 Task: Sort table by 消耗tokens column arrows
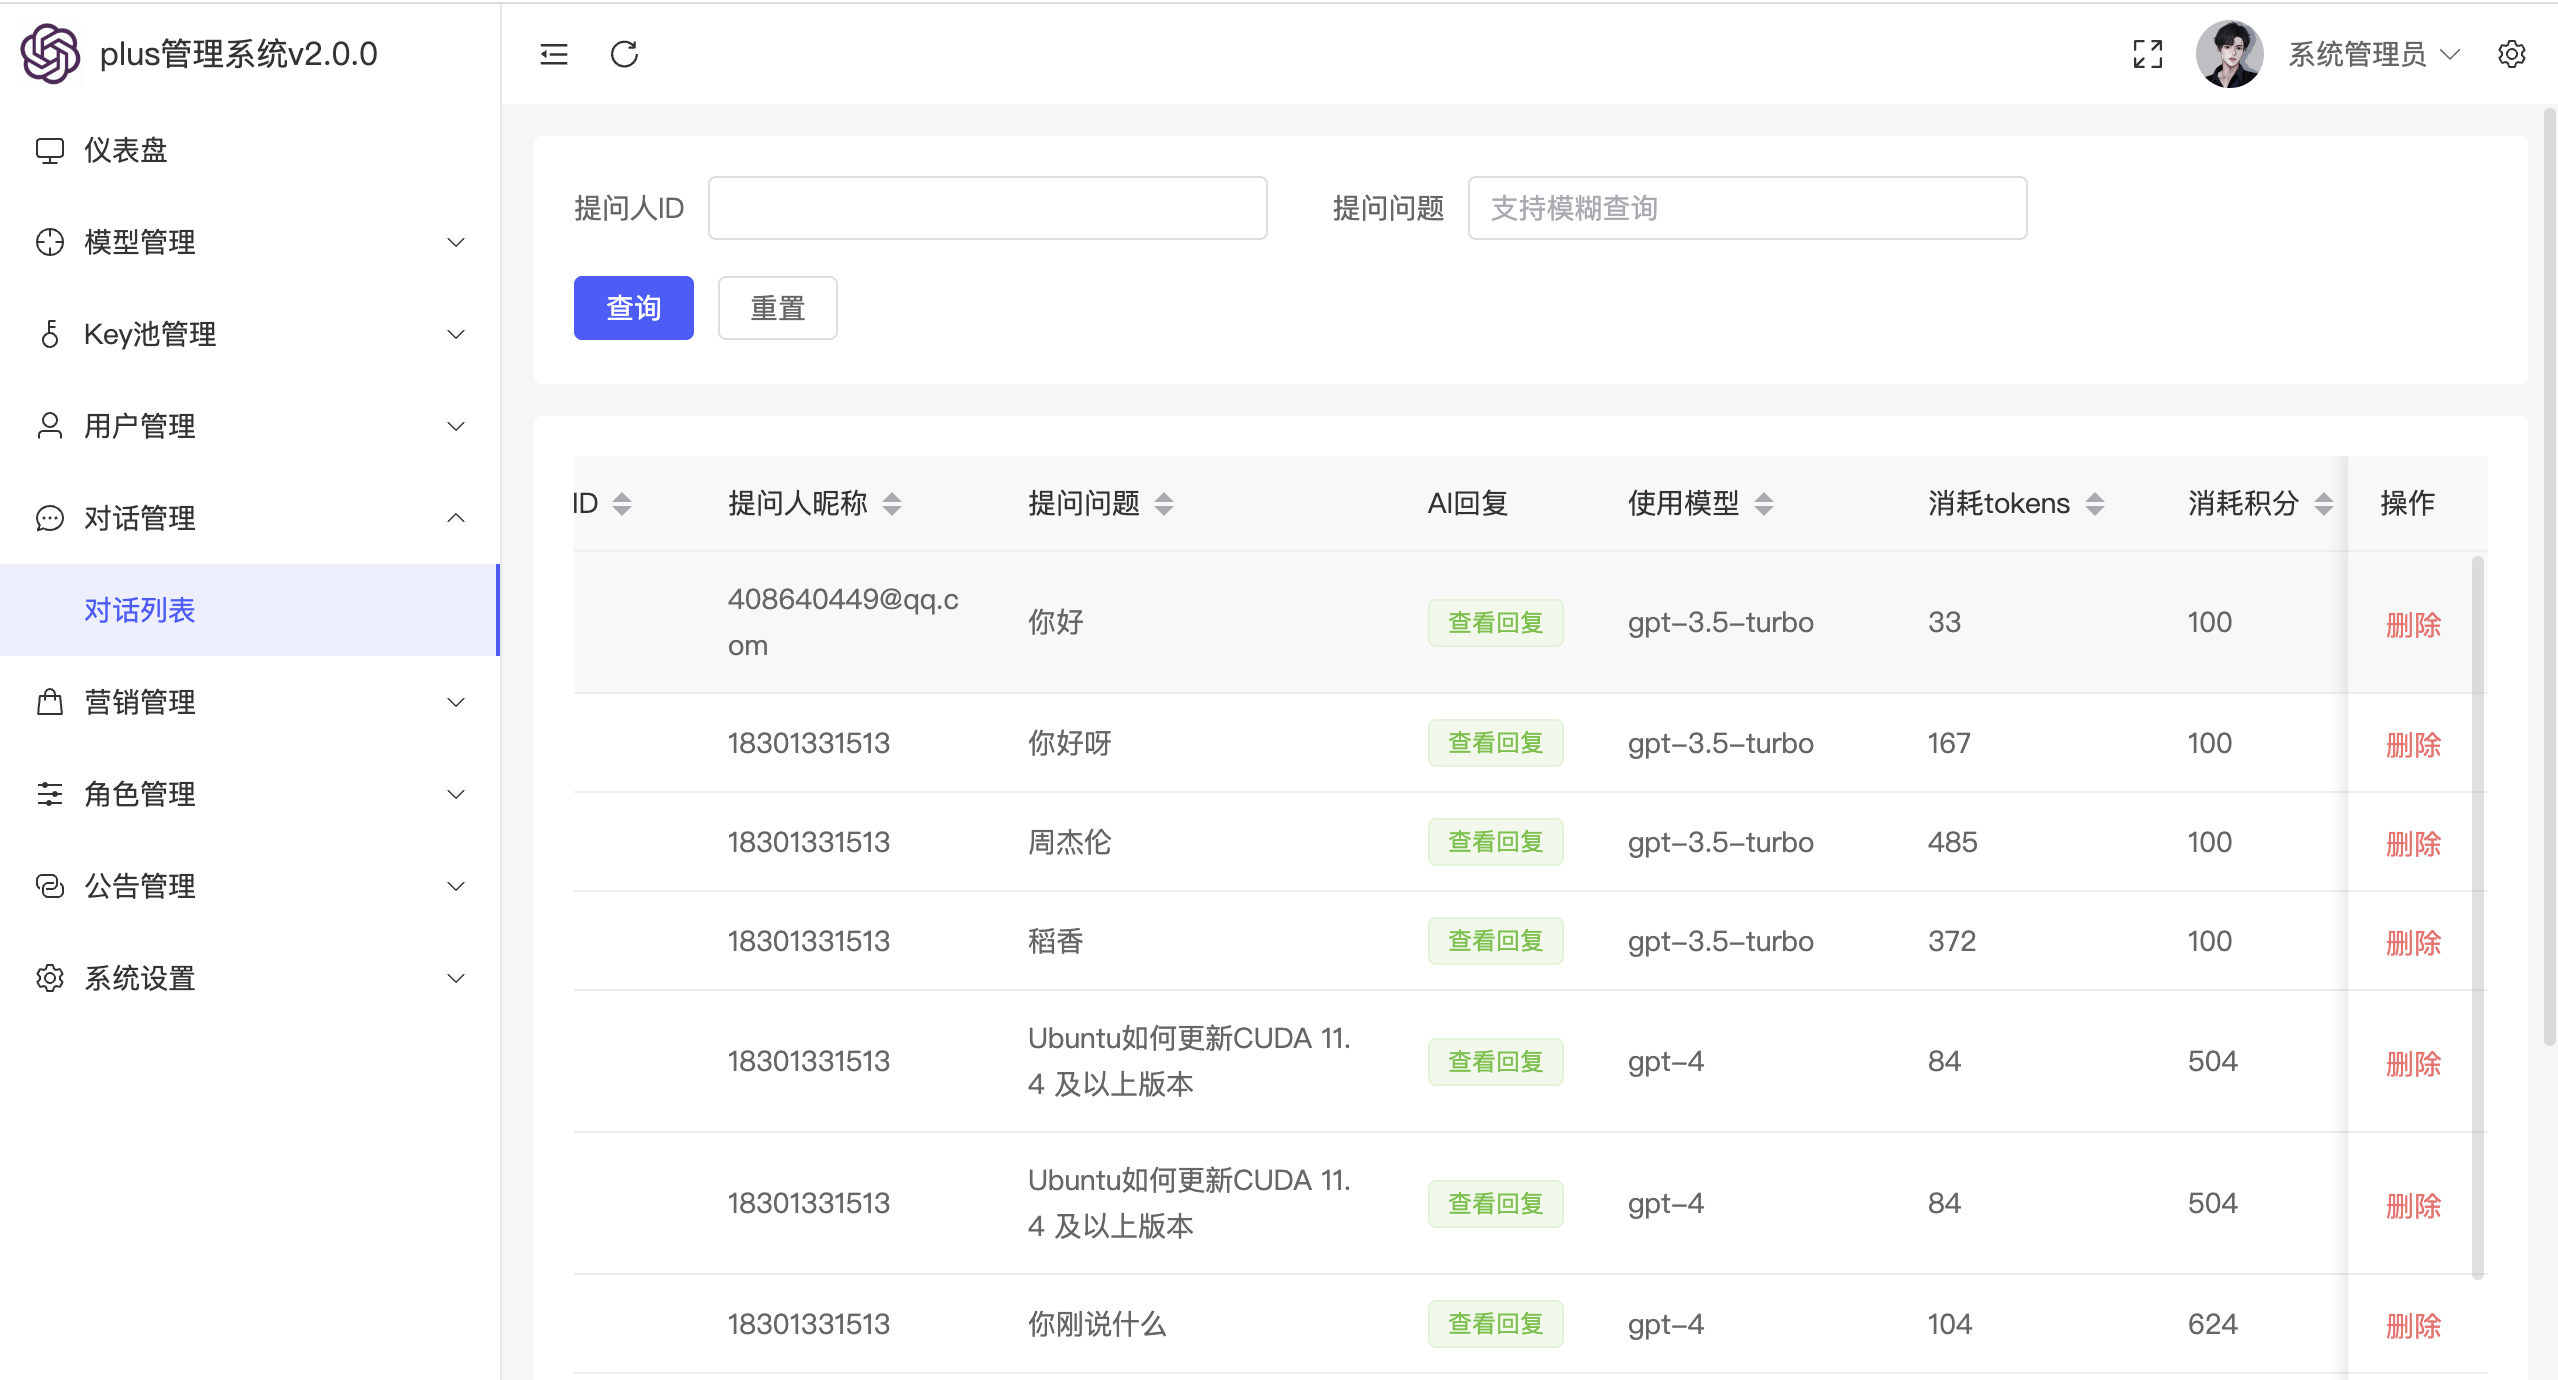tap(2094, 504)
